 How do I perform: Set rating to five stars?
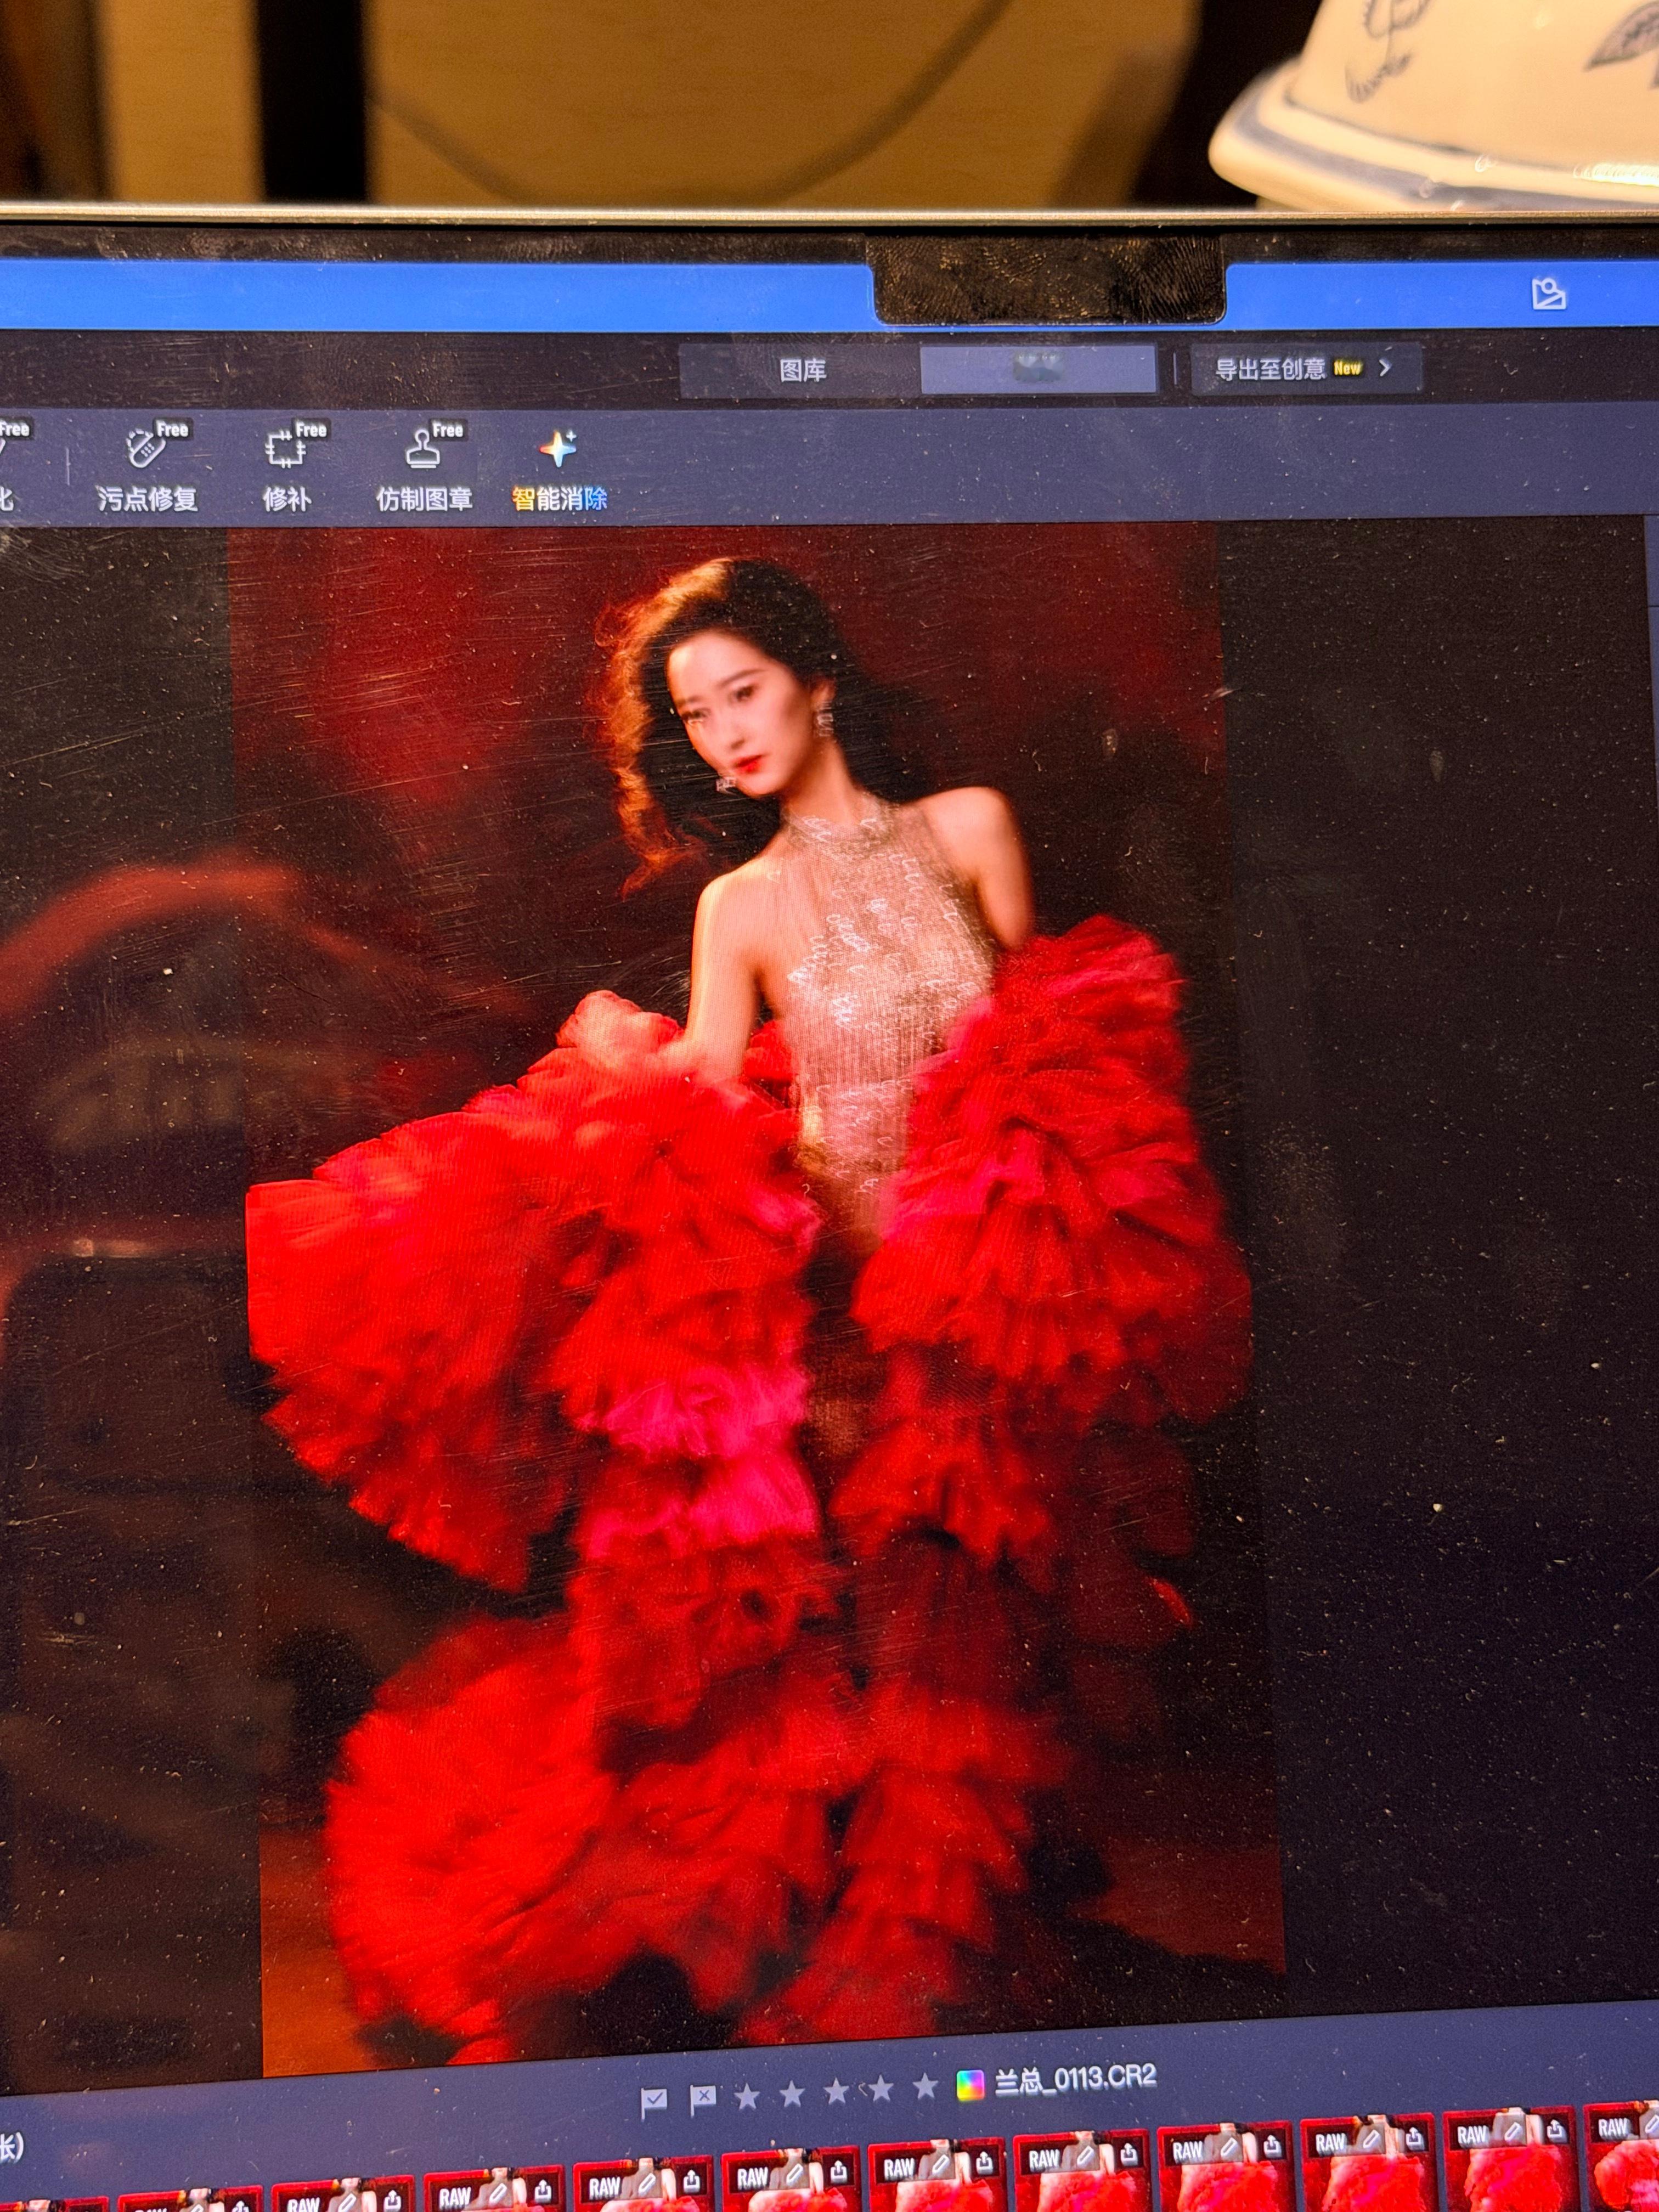(x=925, y=2086)
